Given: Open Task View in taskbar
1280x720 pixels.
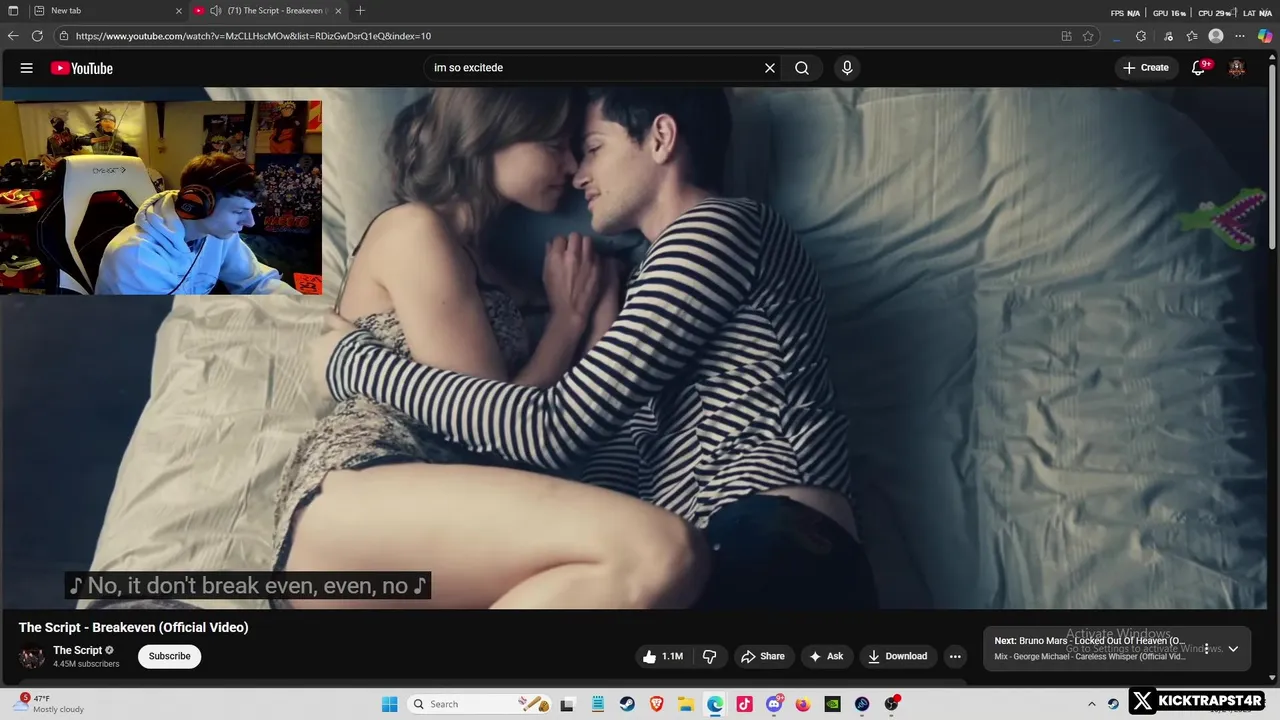Looking at the screenshot, I should coord(567,704).
